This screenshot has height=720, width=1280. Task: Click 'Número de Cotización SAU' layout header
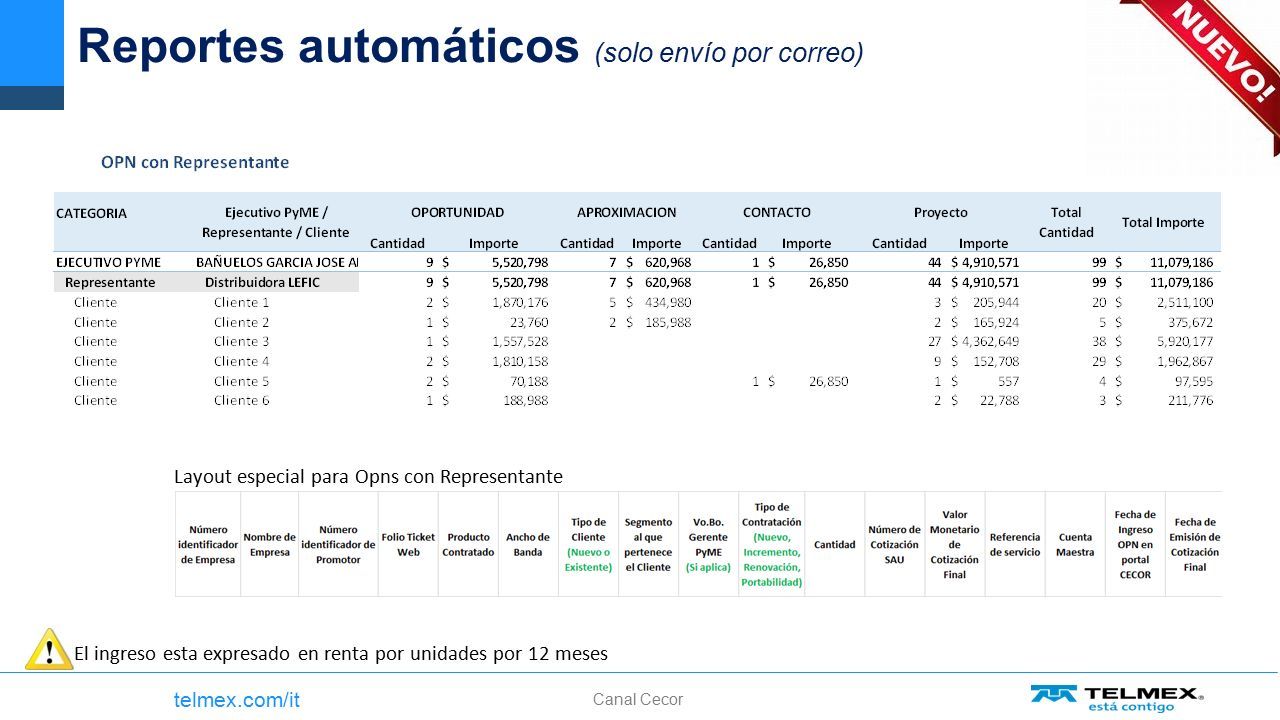(894, 544)
